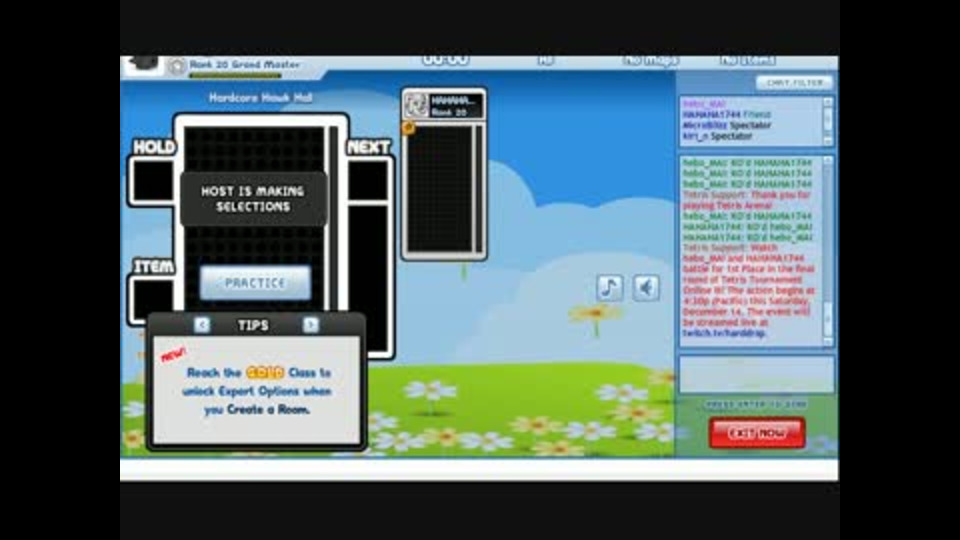Click the orange badge on opponent's board
Screen dimensions: 960x540
(408, 128)
